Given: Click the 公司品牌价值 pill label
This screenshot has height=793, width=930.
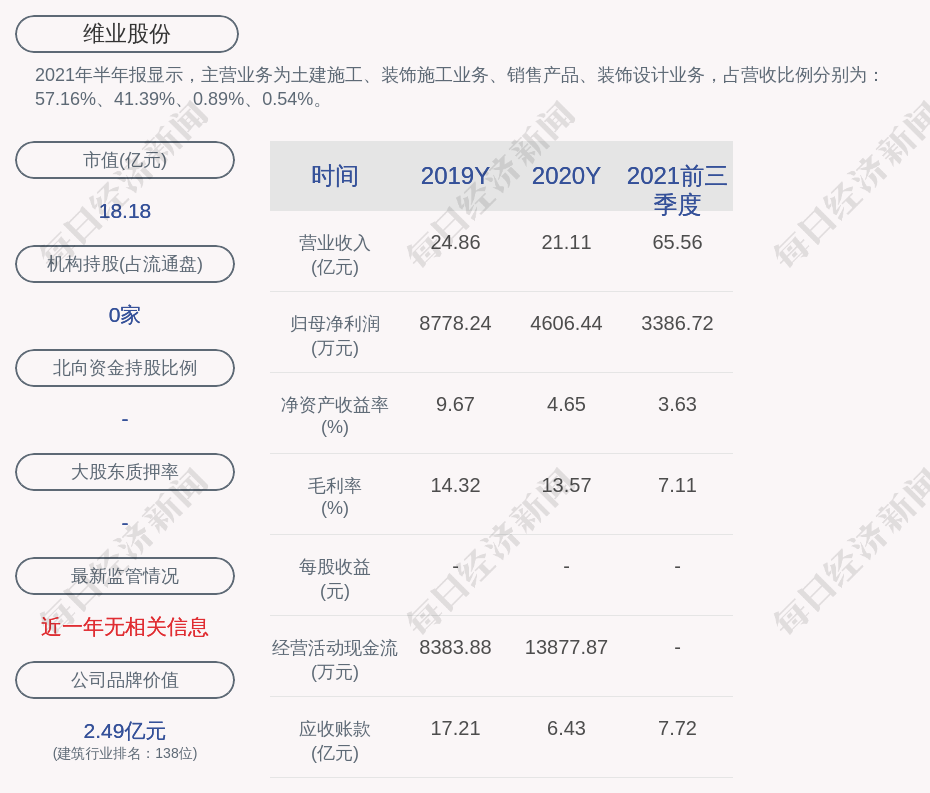Looking at the screenshot, I should pos(125,680).
